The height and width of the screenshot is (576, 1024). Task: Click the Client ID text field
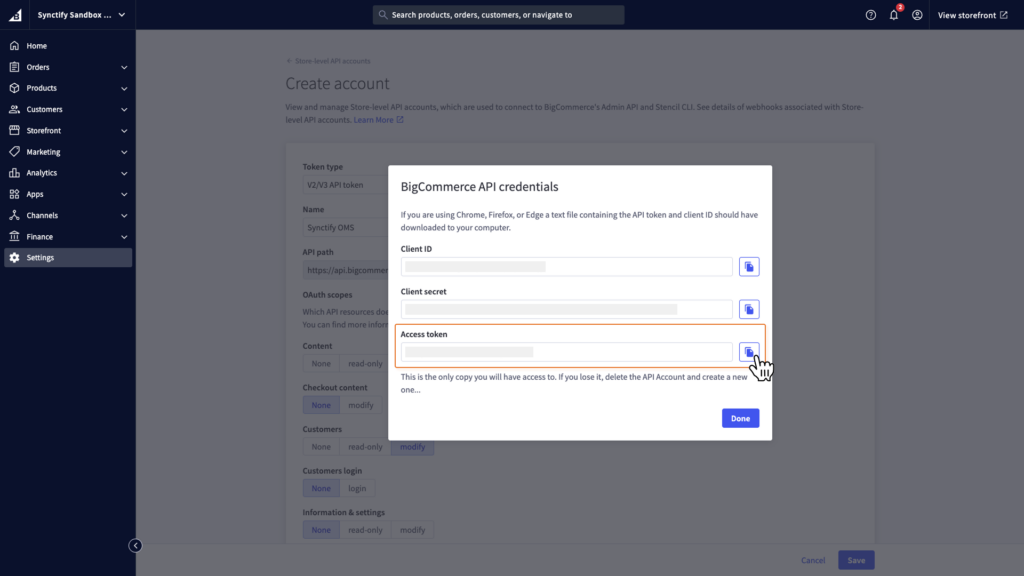pyautogui.click(x=566, y=266)
